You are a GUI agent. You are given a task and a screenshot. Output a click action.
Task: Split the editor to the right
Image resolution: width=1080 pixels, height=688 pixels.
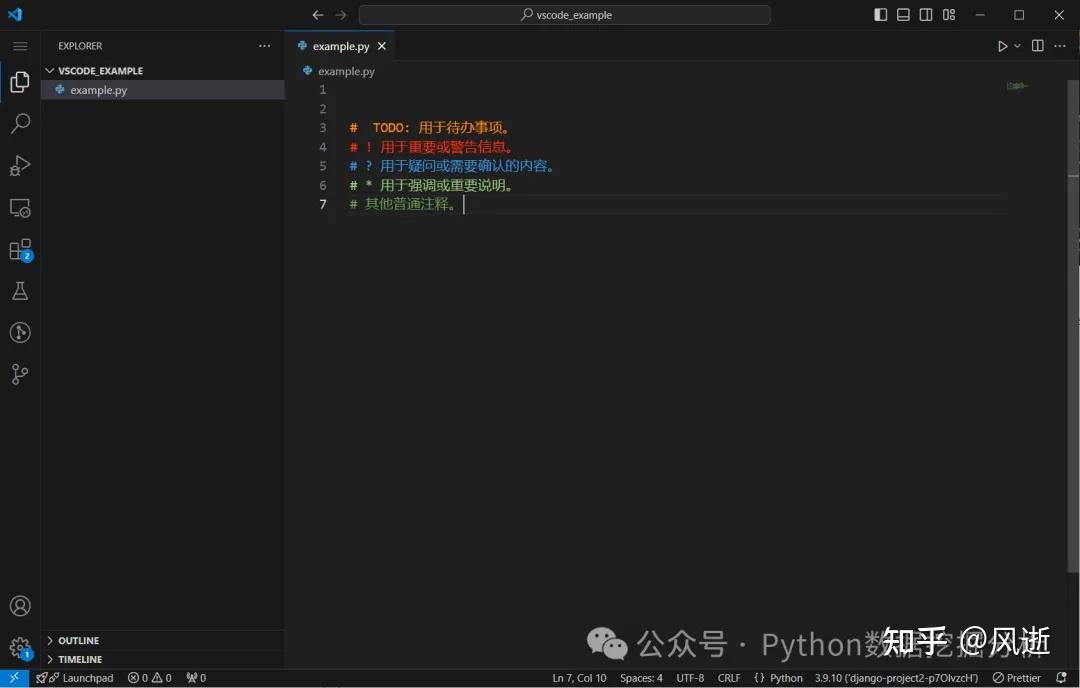point(1037,45)
